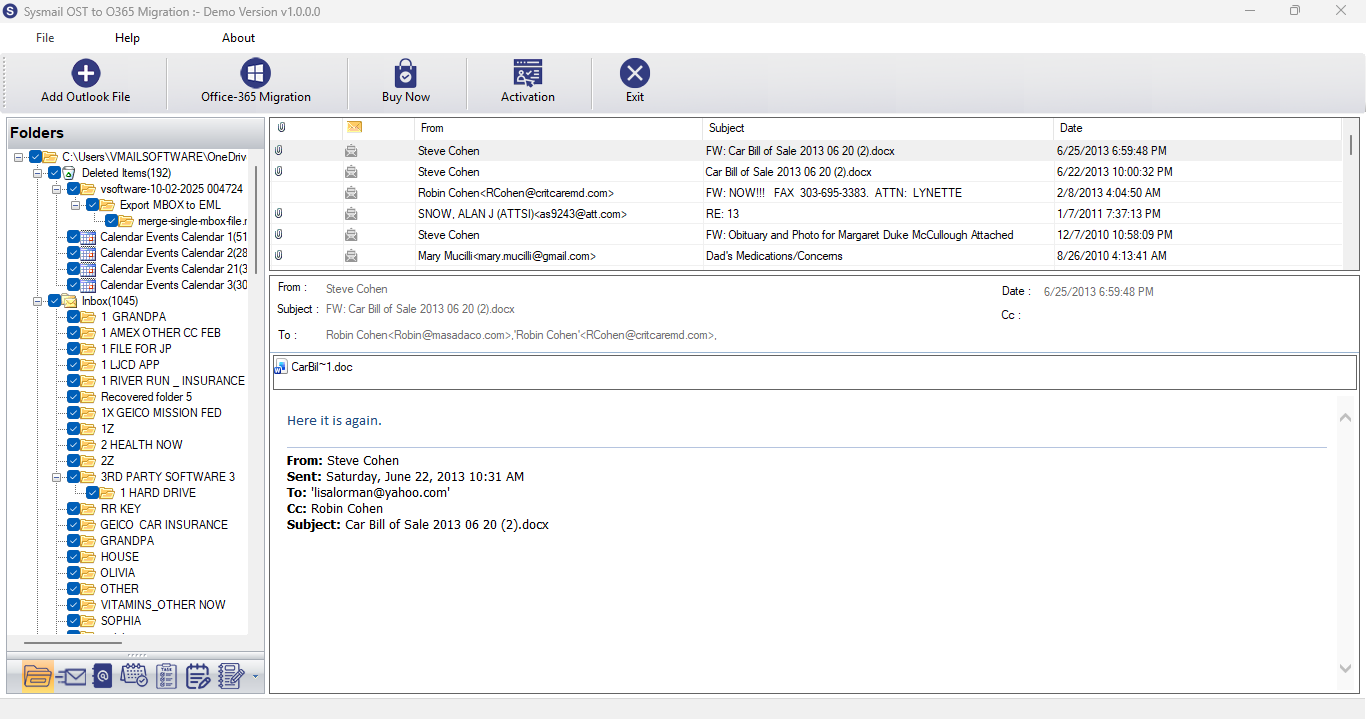Click the Exit X icon

click(x=635, y=73)
